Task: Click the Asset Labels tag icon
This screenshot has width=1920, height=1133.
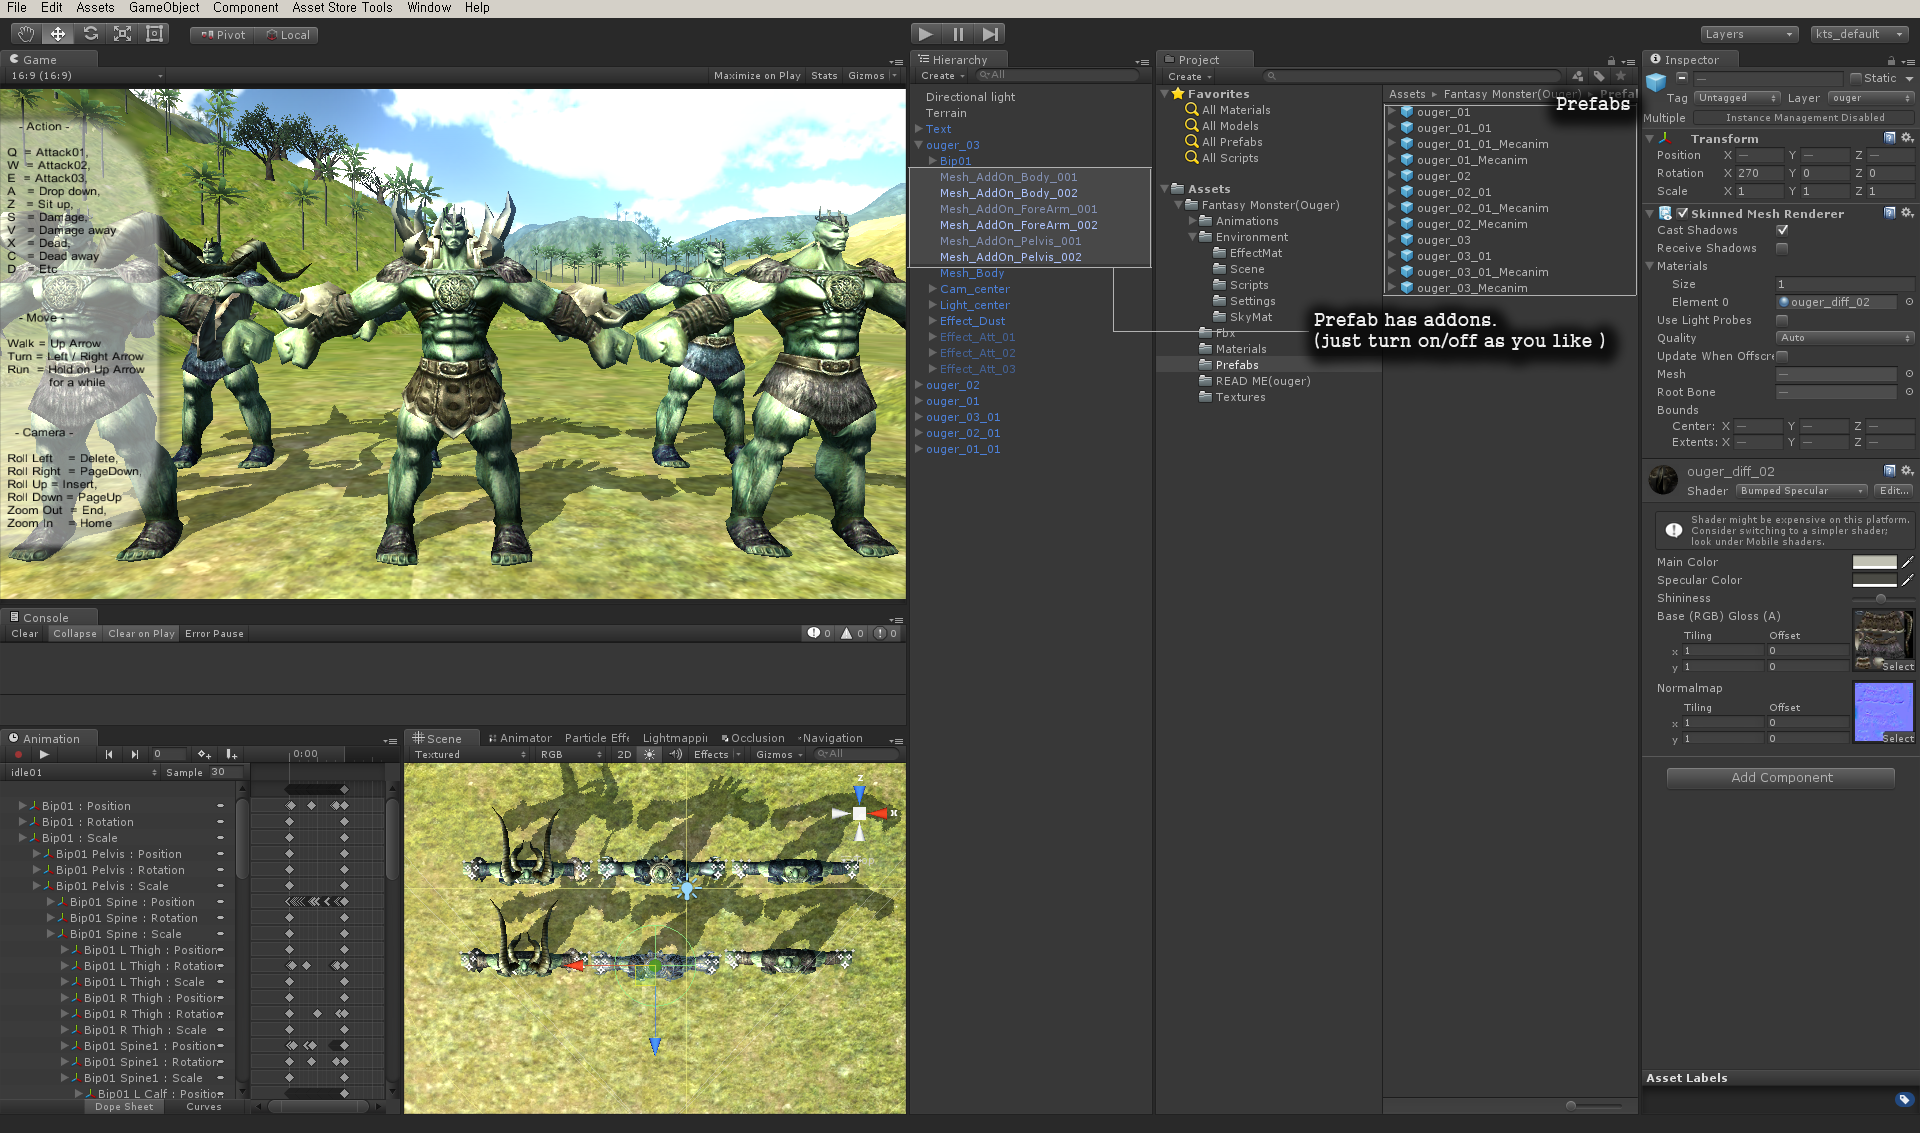Action: 1903,1099
